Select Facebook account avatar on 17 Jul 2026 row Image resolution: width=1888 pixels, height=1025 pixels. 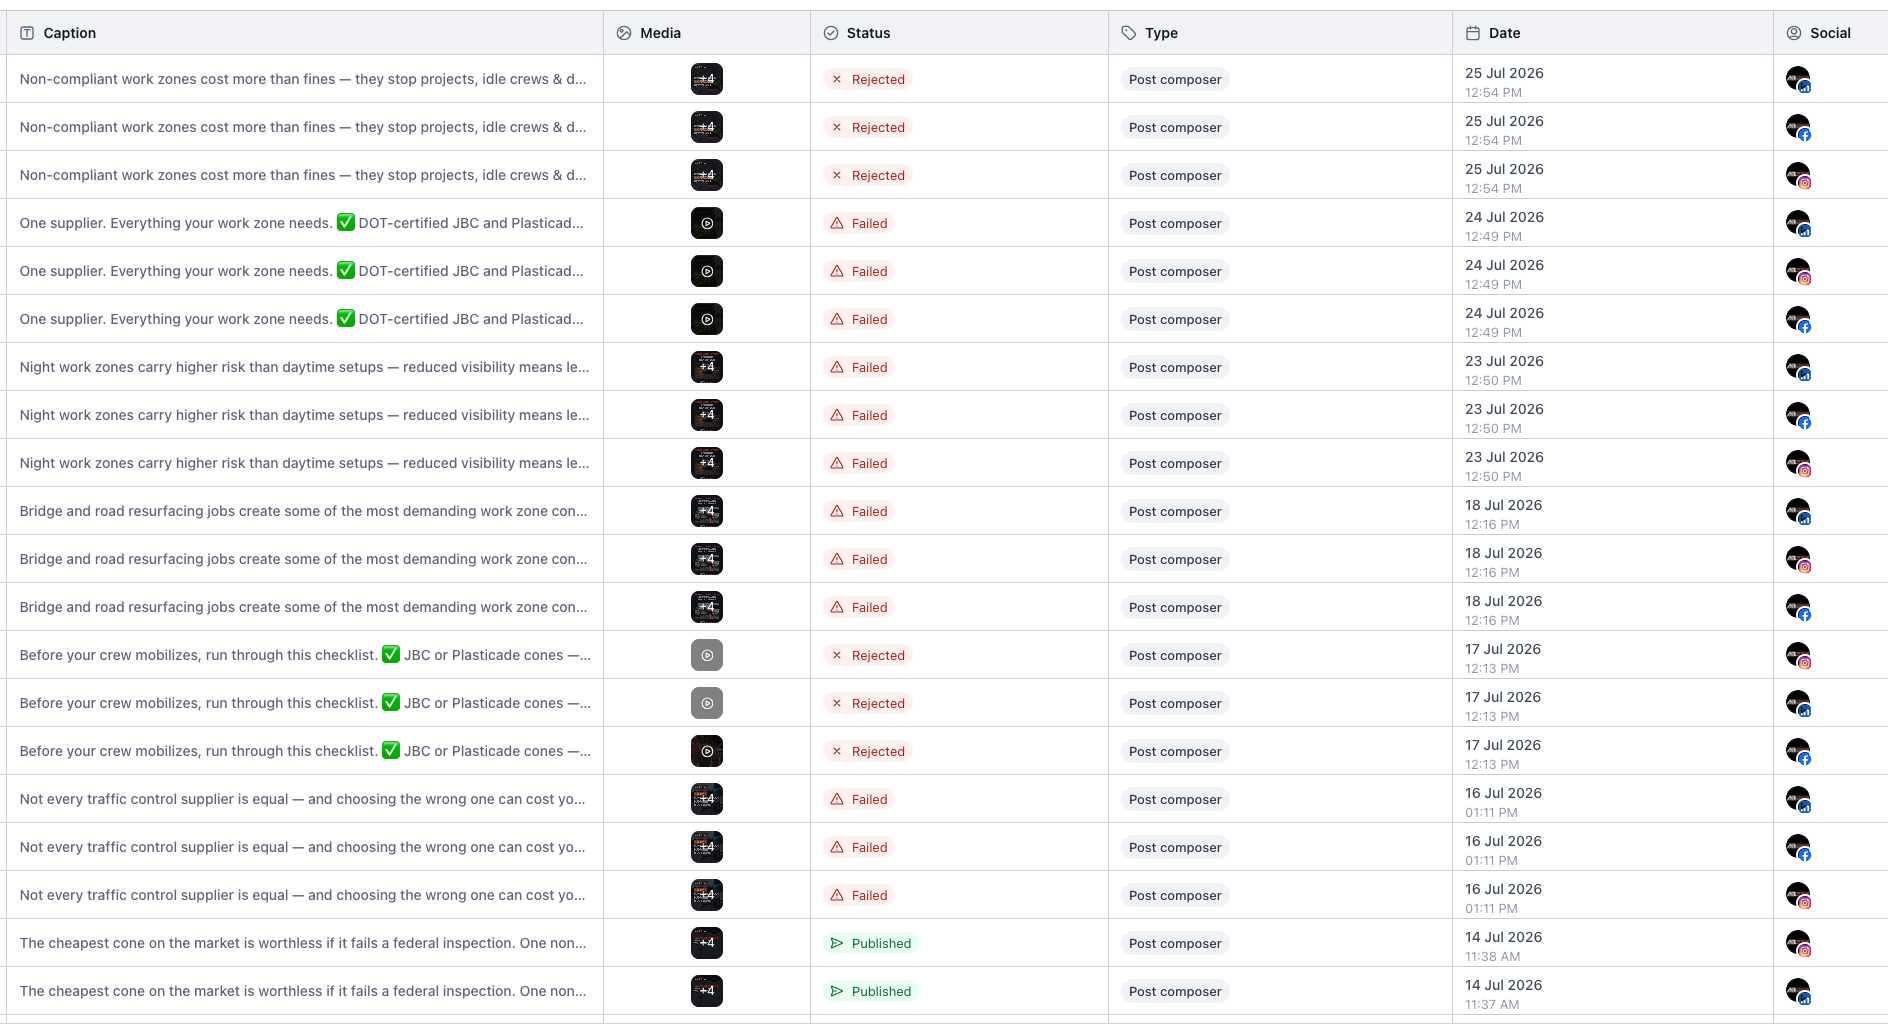pyautogui.click(x=1798, y=751)
